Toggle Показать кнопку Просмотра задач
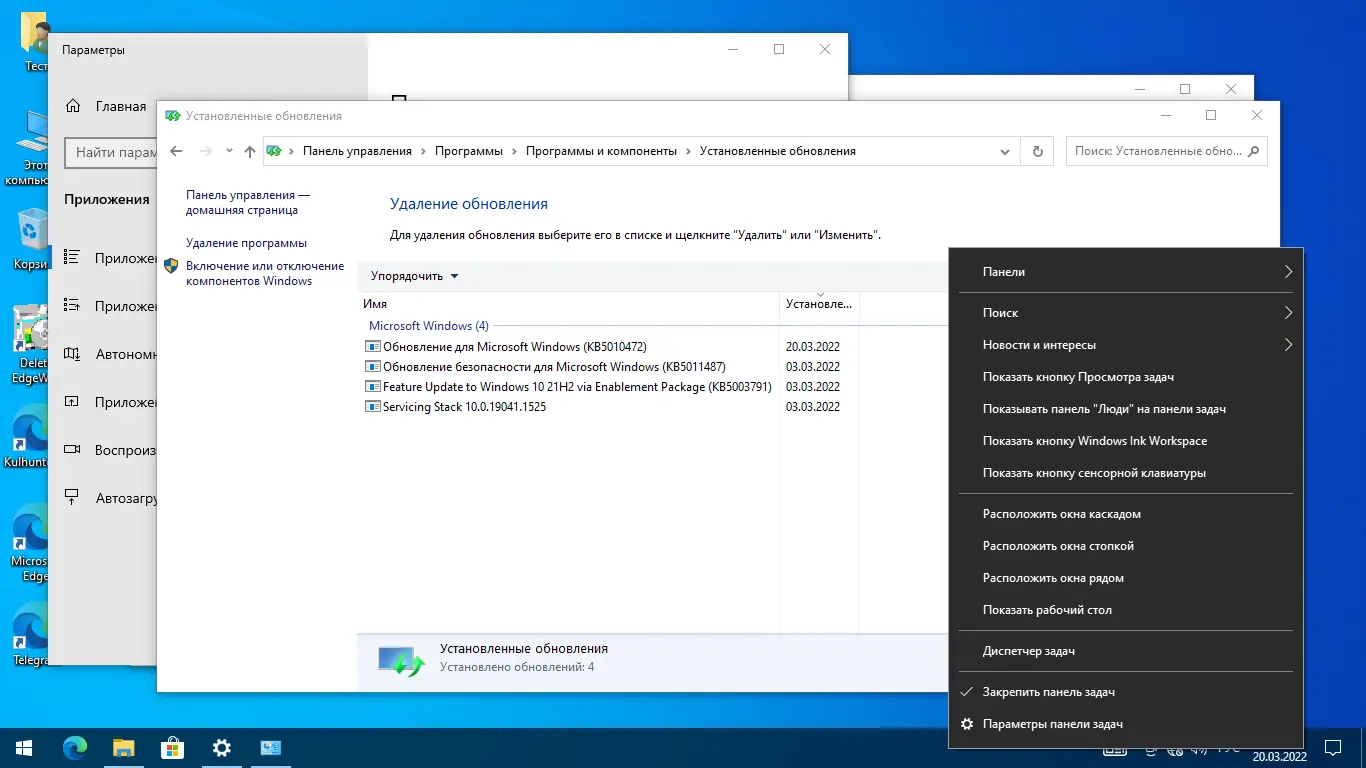1366x768 pixels. (x=1080, y=376)
